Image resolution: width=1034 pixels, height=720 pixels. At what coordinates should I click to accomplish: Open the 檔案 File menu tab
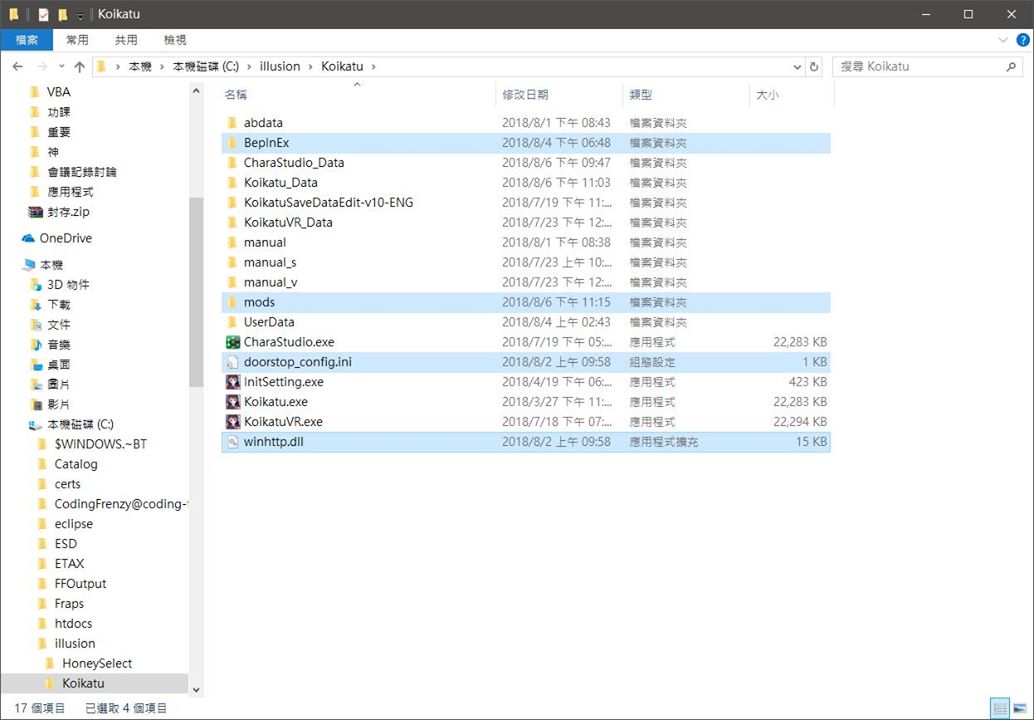click(27, 40)
